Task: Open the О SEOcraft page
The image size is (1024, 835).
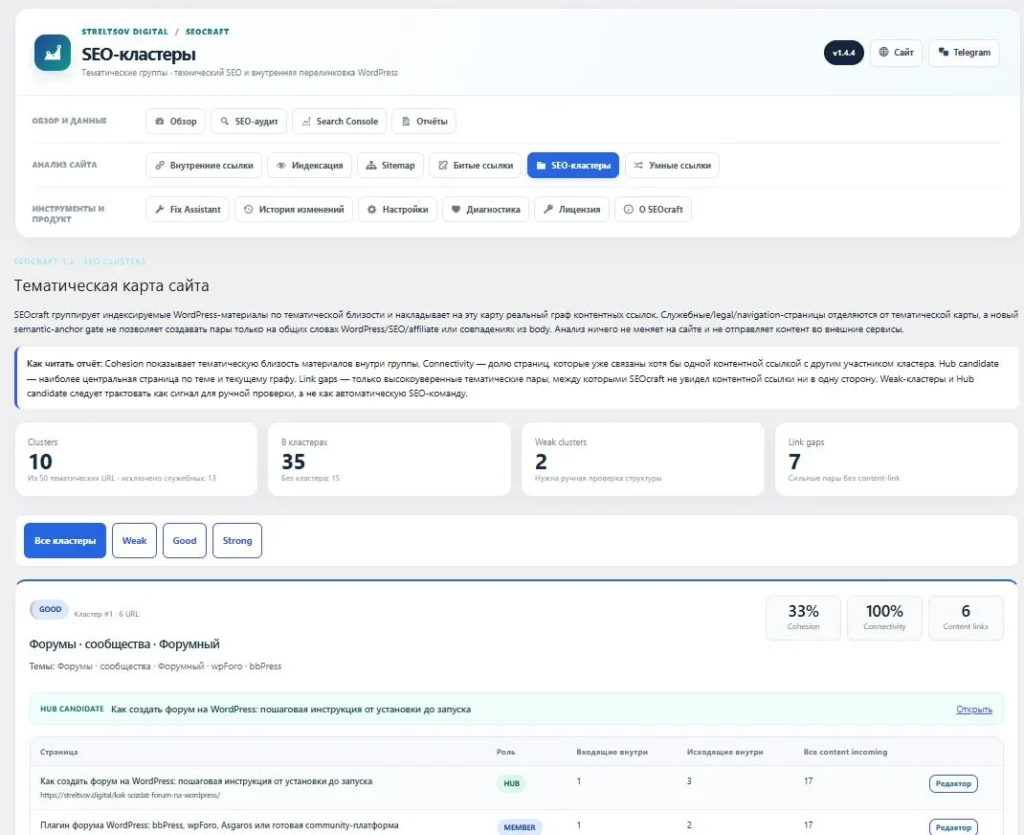Action: [x=652, y=209]
